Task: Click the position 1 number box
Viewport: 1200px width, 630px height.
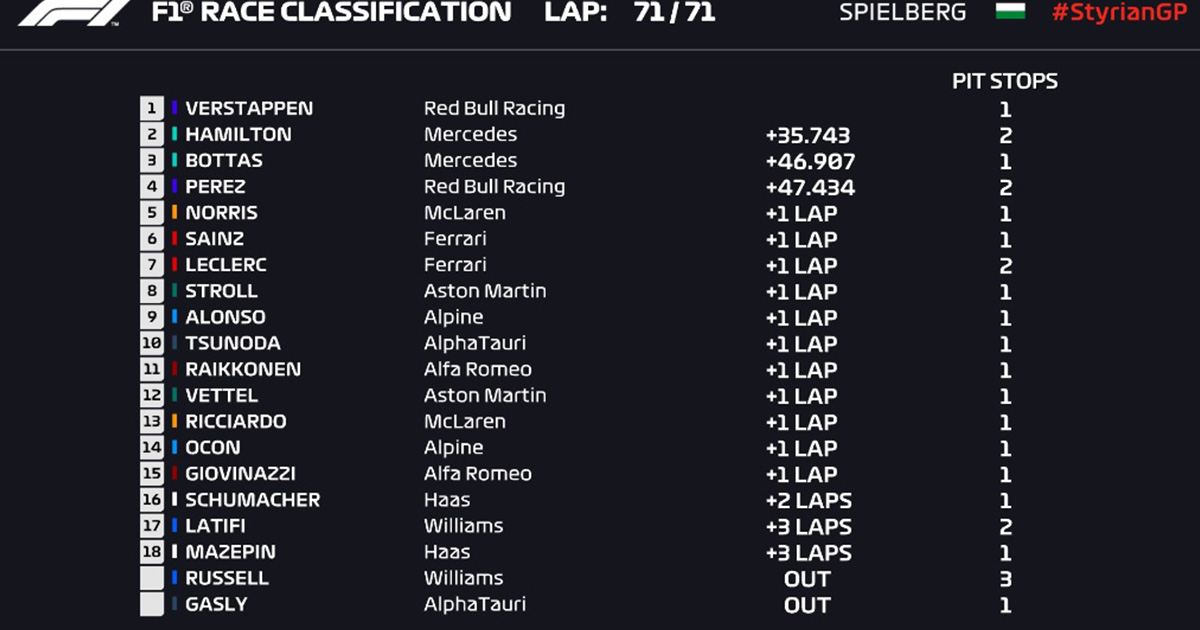Action: click(152, 108)
